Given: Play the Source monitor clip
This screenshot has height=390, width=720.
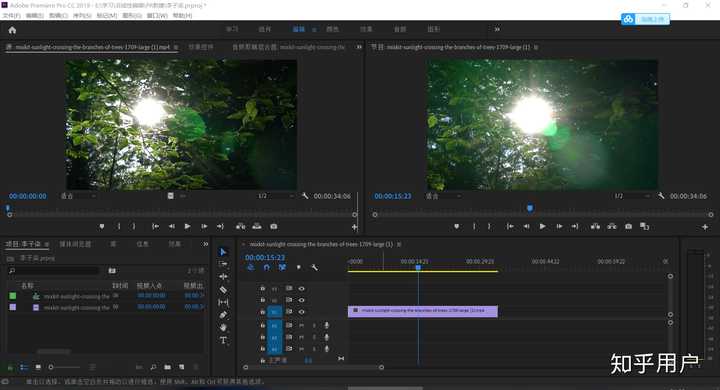Looking at the screenshot, I should (187, 226).
